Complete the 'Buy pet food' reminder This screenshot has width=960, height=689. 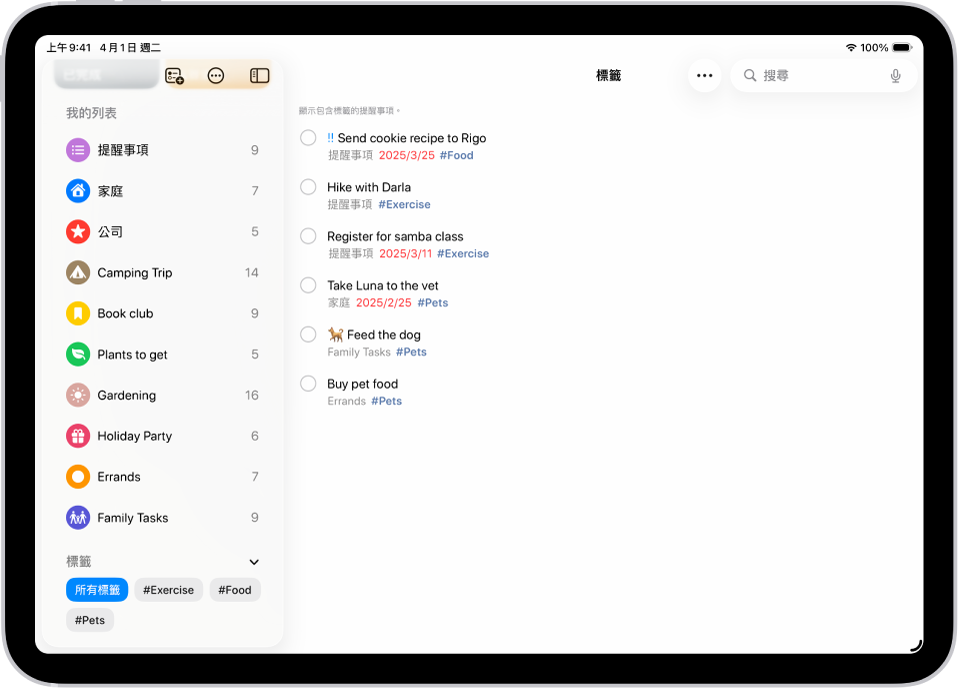click(x=308, y=383)
